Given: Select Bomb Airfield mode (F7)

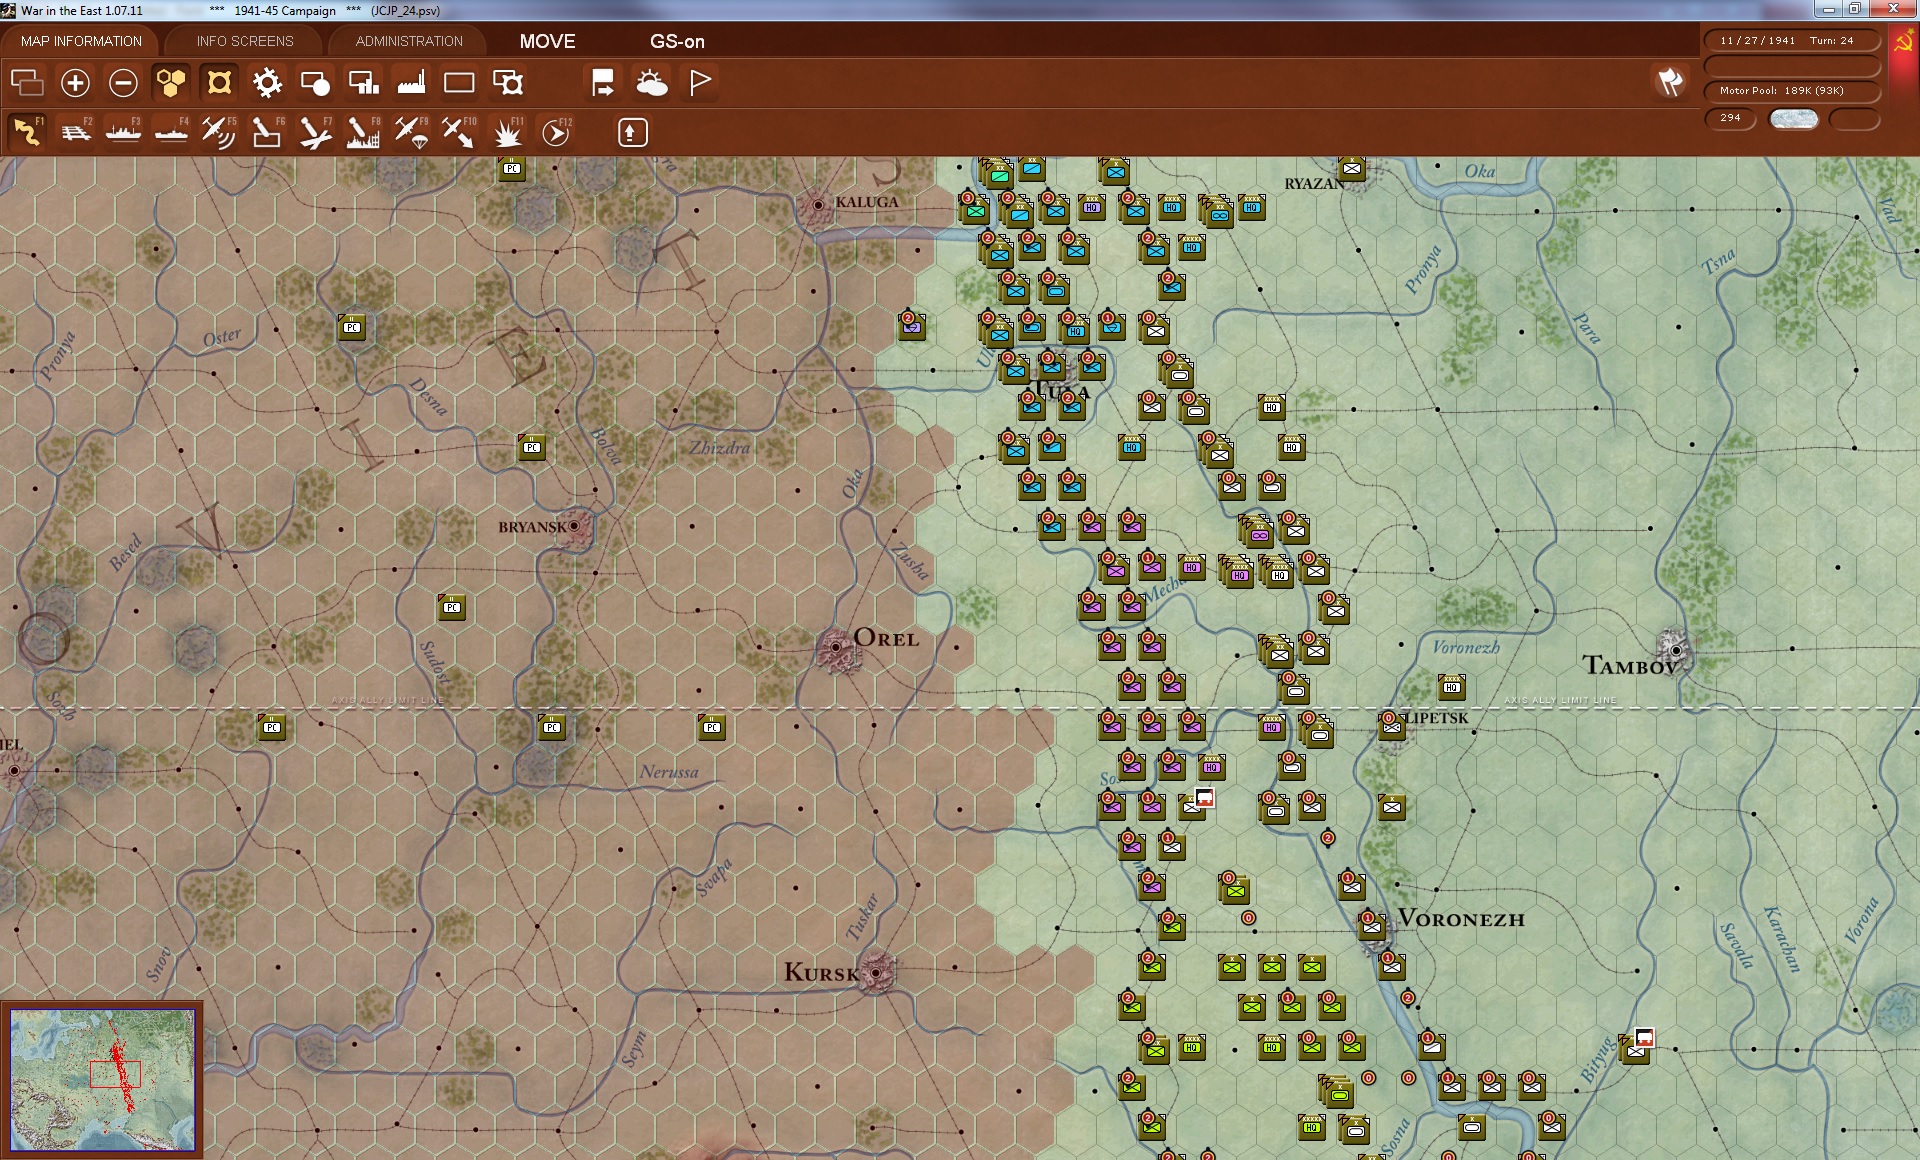Looking at the screenshot, I should 315,132.
